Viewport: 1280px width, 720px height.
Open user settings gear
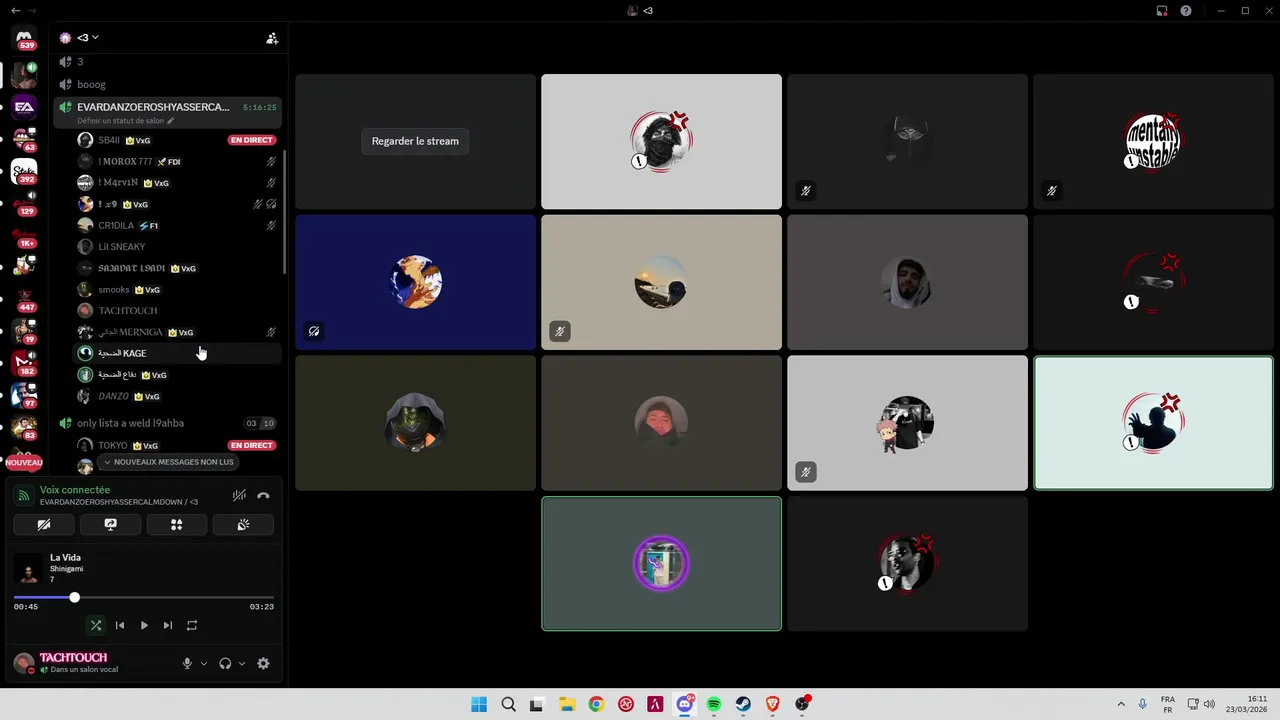[263, 663]
